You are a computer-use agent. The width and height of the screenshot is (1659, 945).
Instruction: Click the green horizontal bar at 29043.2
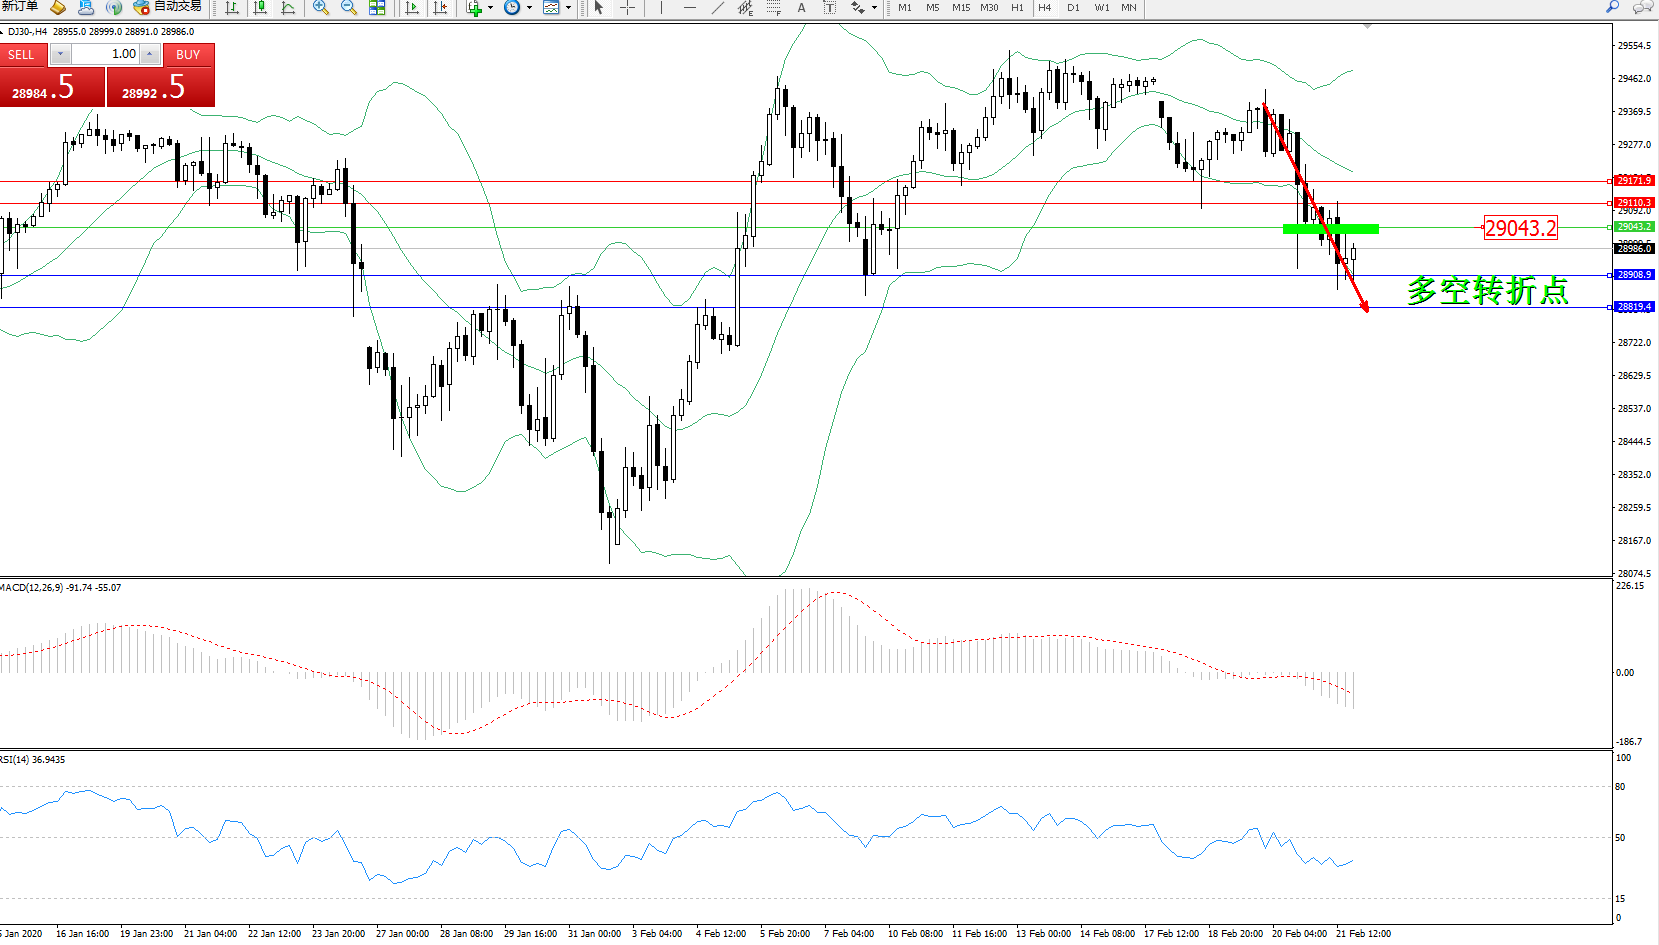(x=1330, y=229)
